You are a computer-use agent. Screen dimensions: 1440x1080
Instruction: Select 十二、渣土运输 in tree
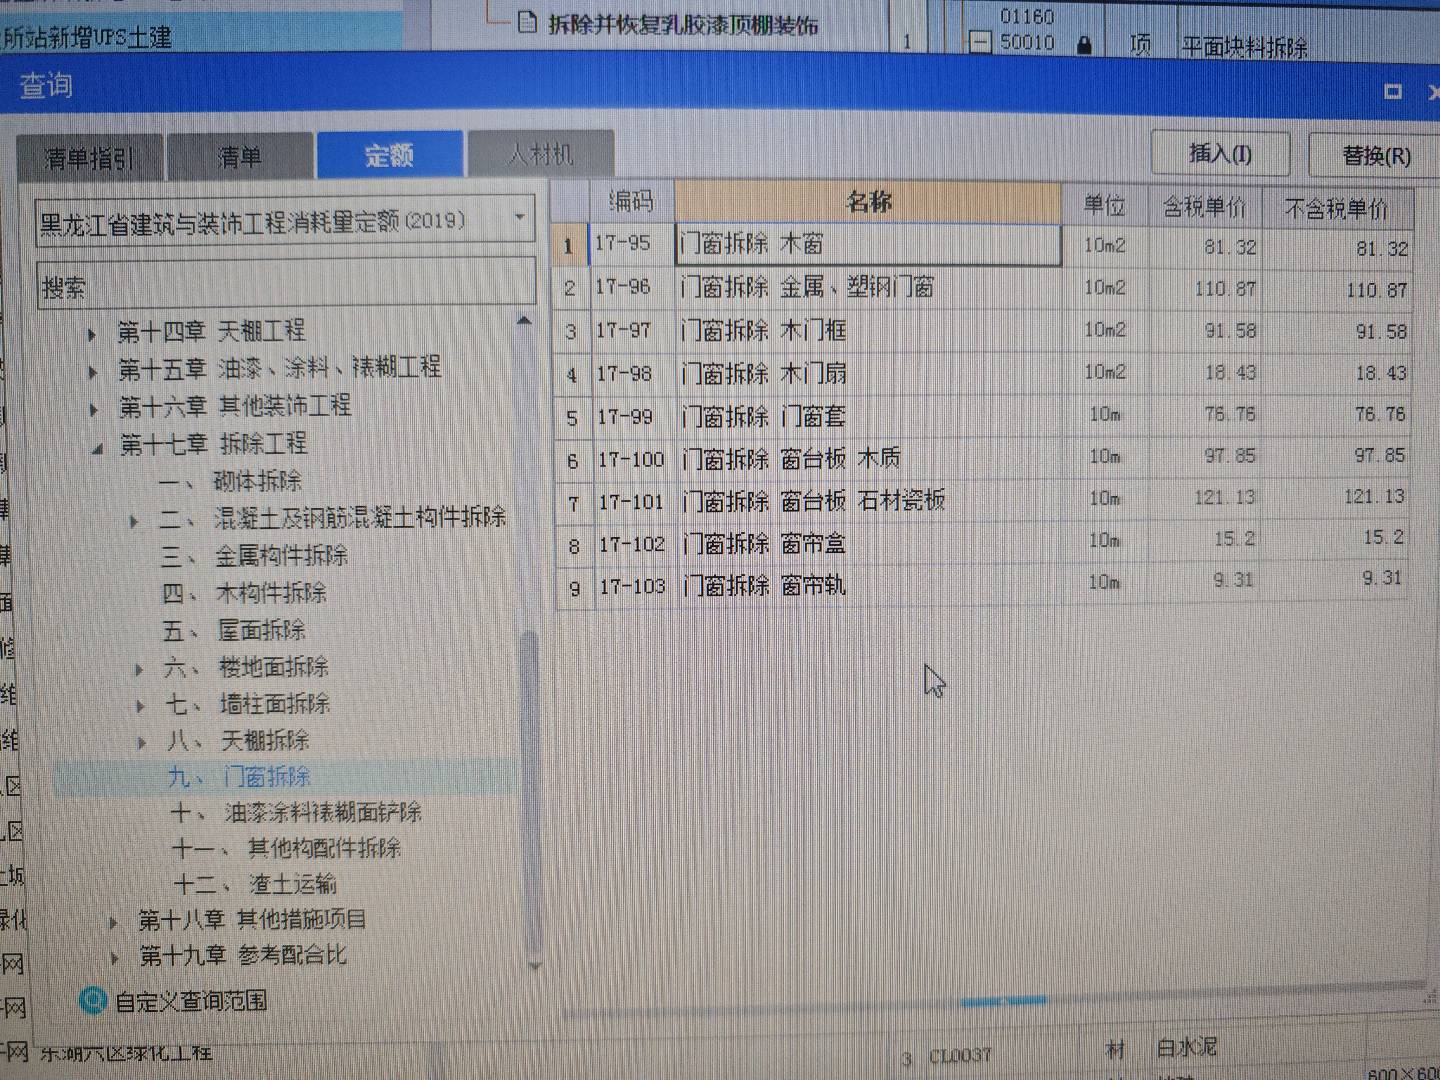(x=255, y=885)
